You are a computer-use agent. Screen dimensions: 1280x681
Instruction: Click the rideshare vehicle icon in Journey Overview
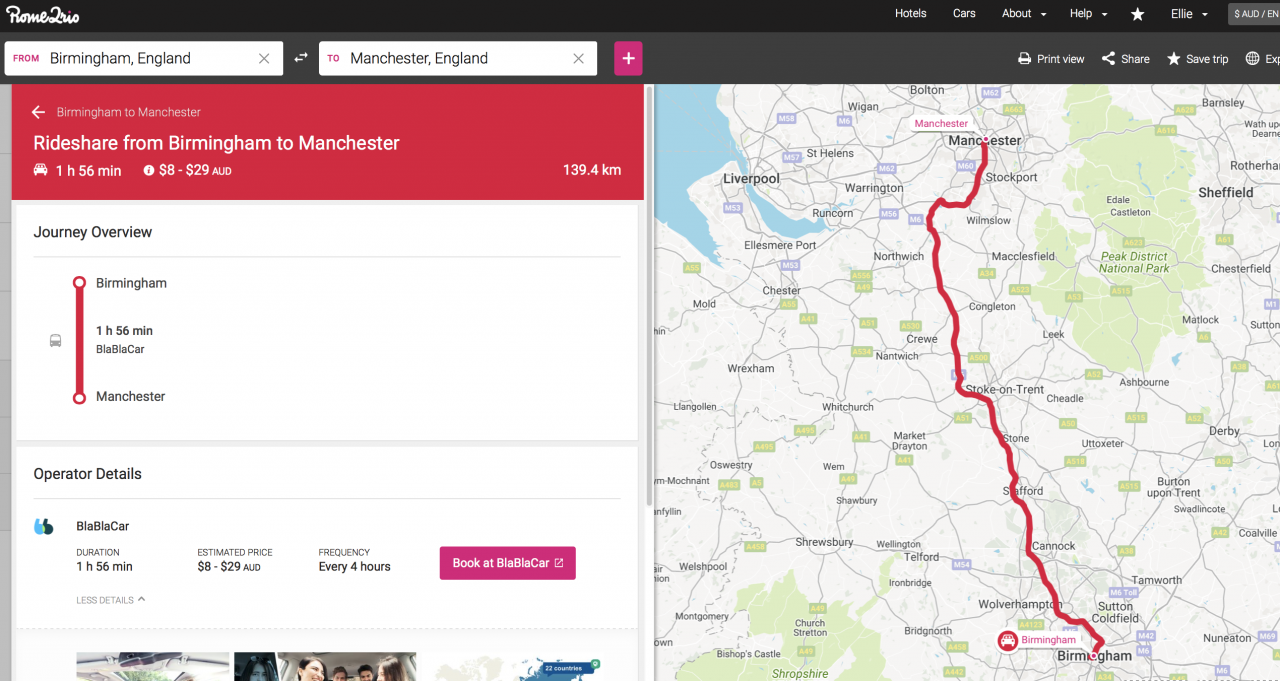click(x=55, y=340)
